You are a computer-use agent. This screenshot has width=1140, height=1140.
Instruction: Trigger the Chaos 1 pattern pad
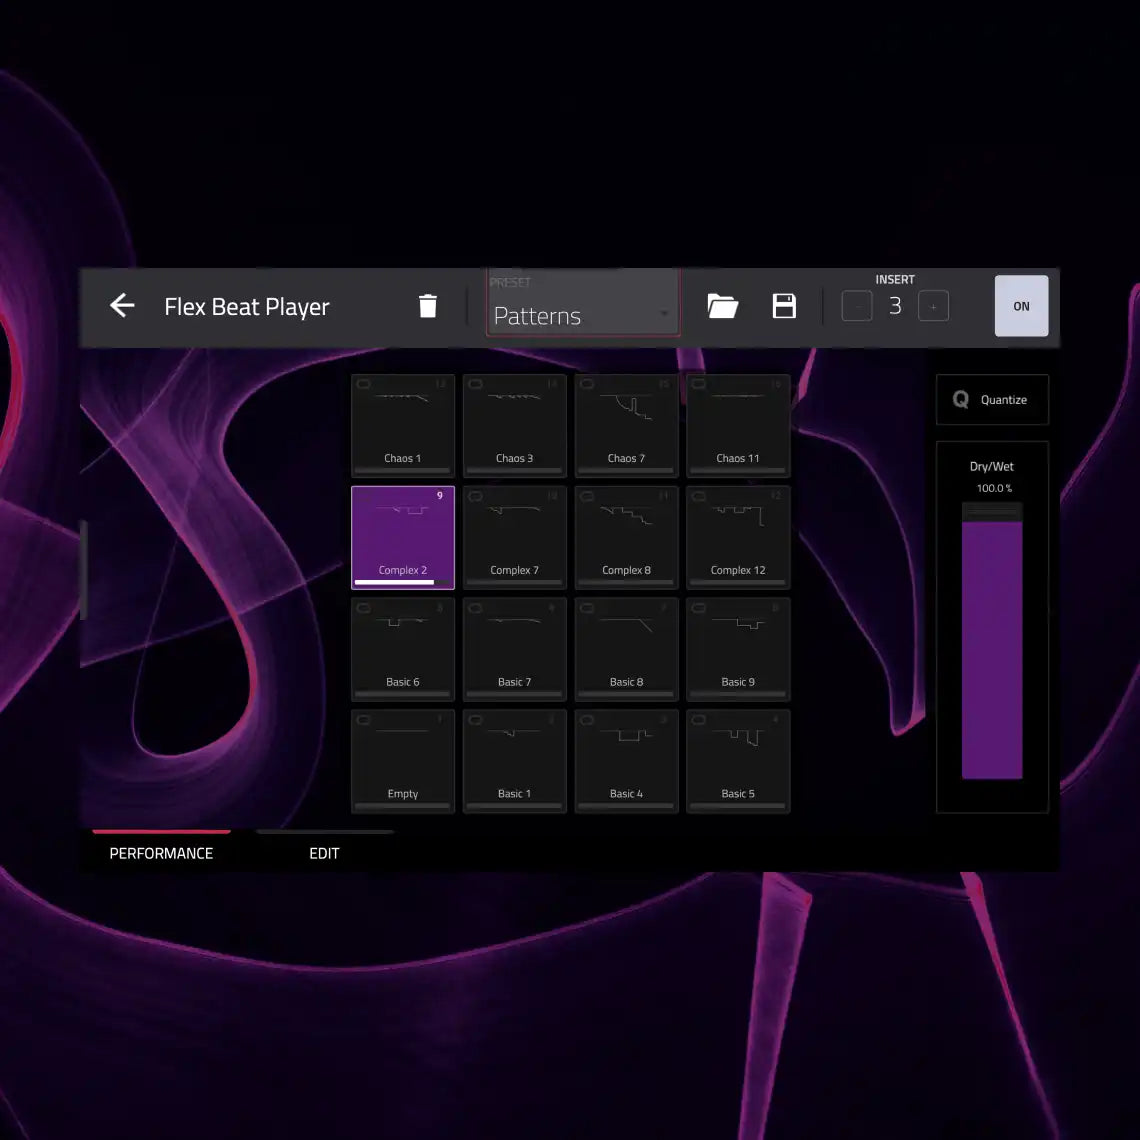click(x=403, y=426)
